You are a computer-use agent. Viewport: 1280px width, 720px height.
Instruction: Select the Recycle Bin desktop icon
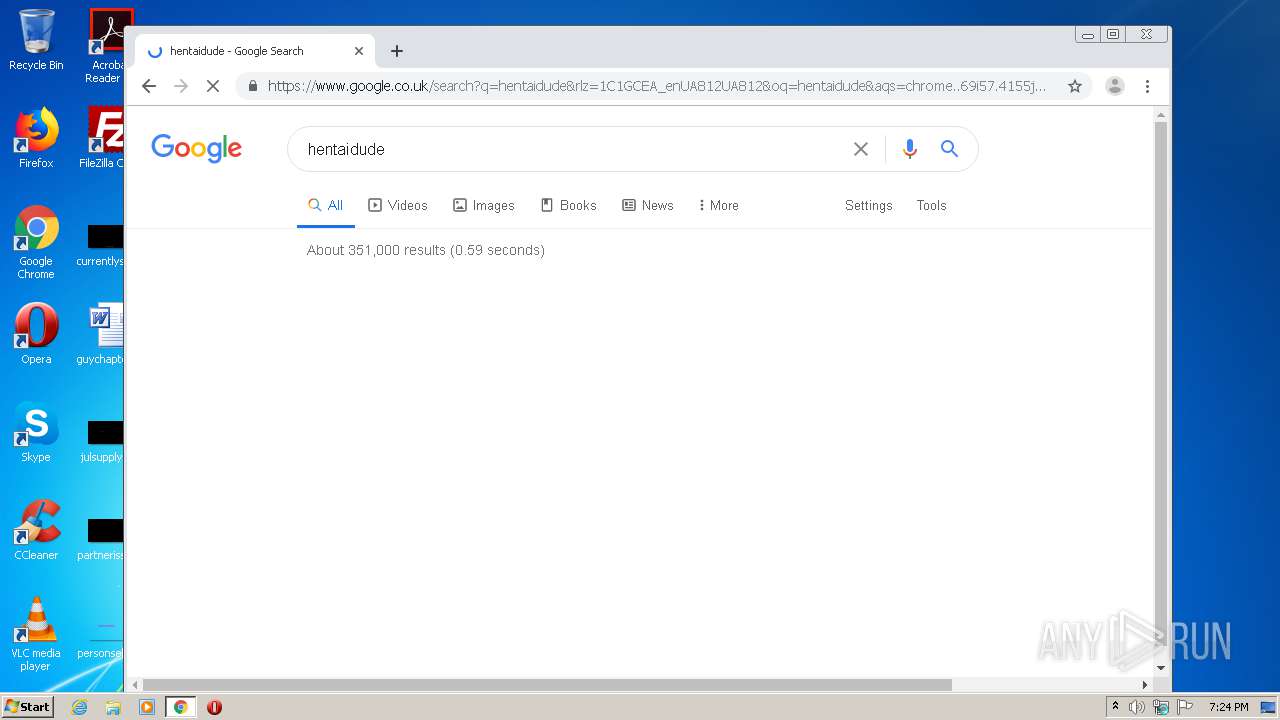pos(36,40)
